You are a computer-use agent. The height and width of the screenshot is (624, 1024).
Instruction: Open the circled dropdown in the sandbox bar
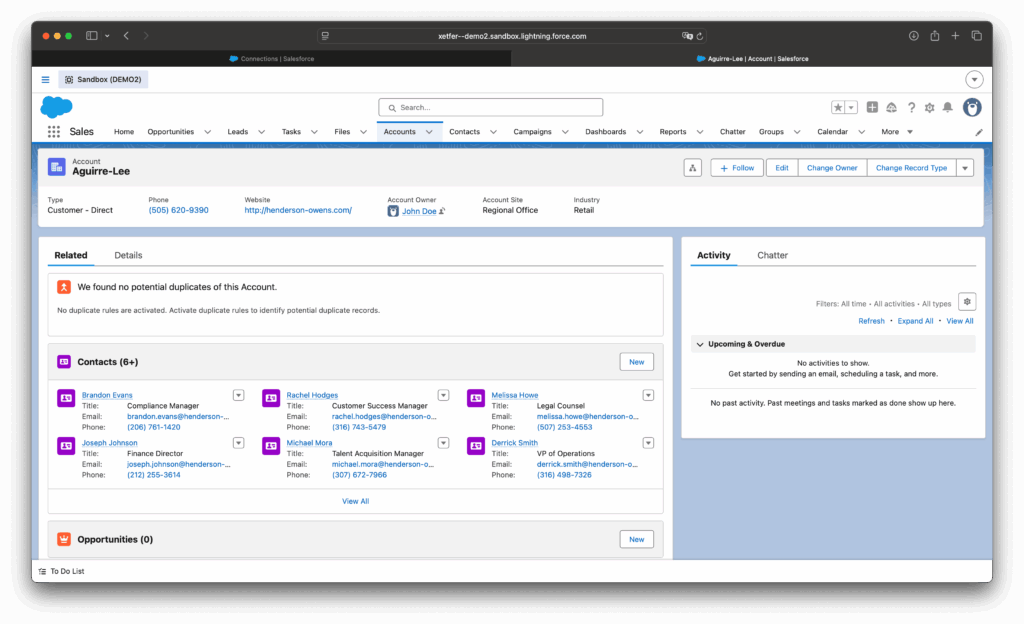(x=974, y=80)
